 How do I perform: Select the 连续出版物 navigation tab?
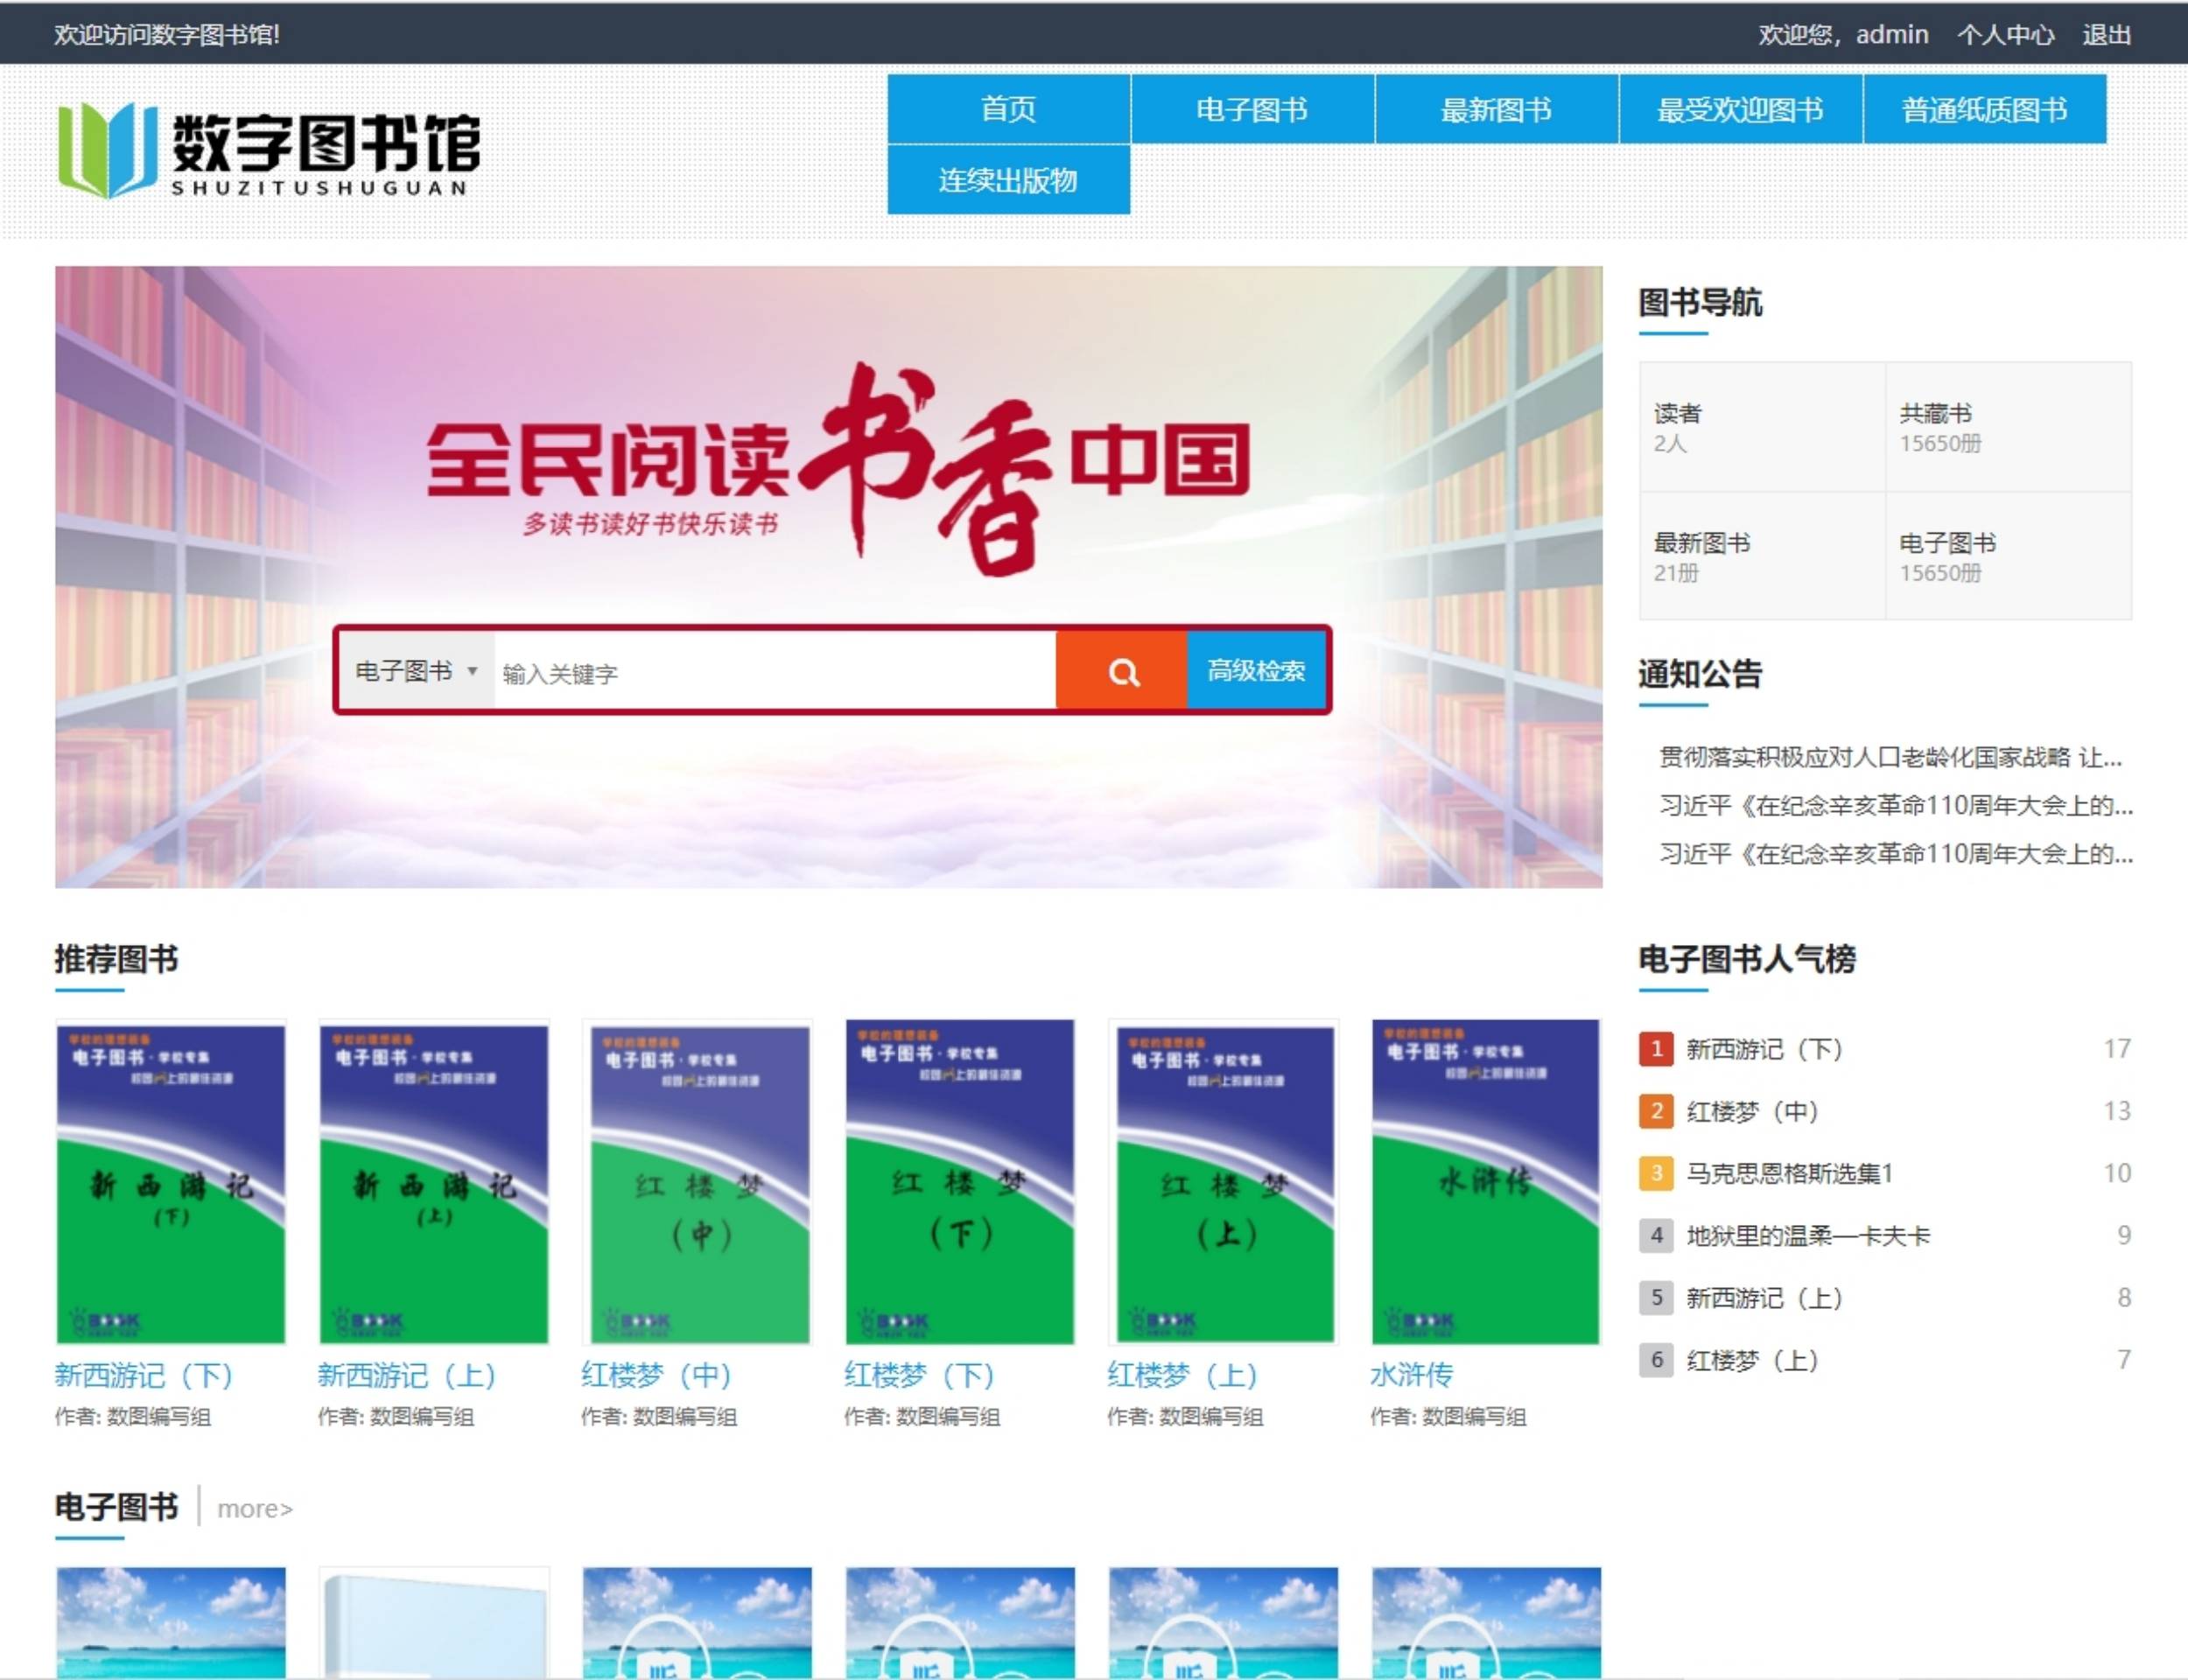pyautogui.click(x=1008, y=180)
